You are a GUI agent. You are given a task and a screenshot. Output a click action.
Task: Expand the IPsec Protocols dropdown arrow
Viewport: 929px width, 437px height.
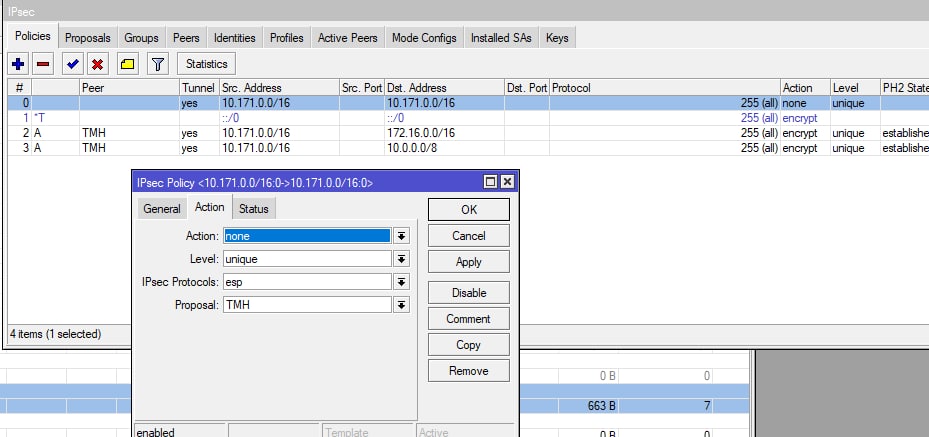point(401,282)
